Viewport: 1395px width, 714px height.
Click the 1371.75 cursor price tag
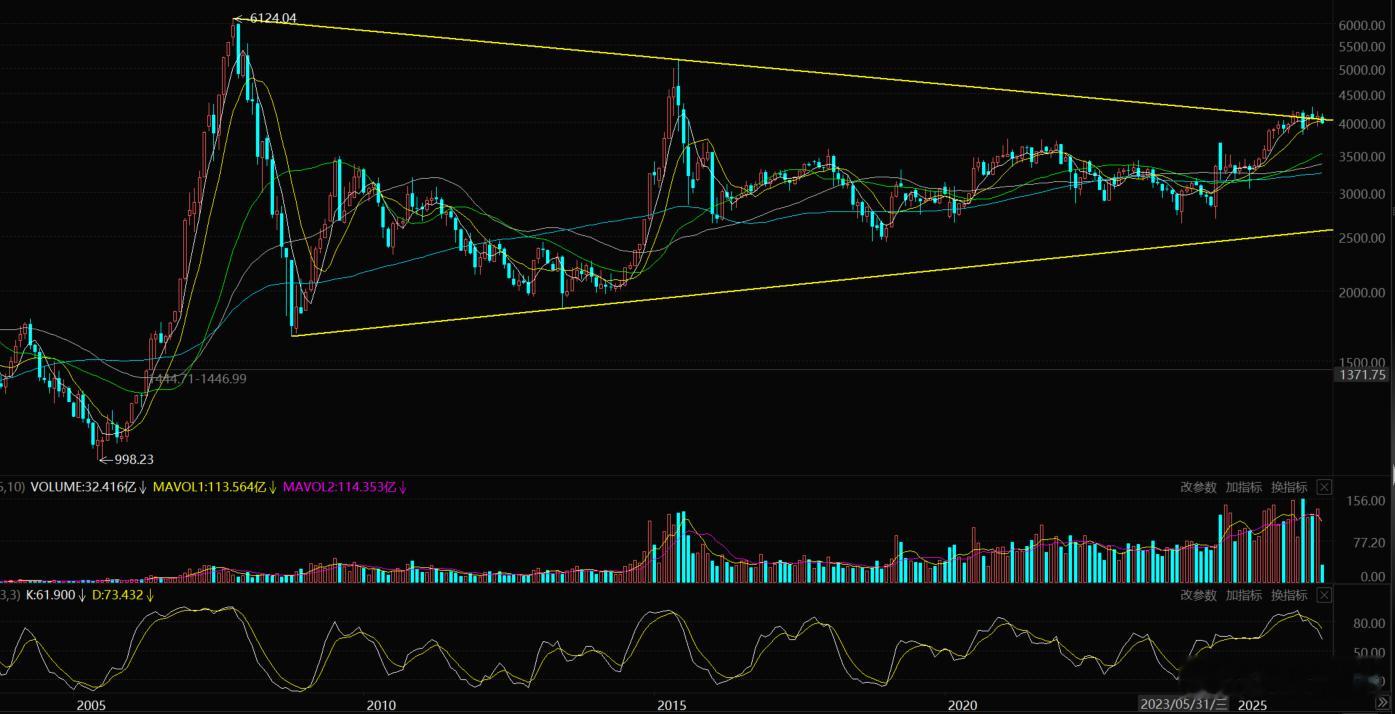click(x=1362, y=375)
